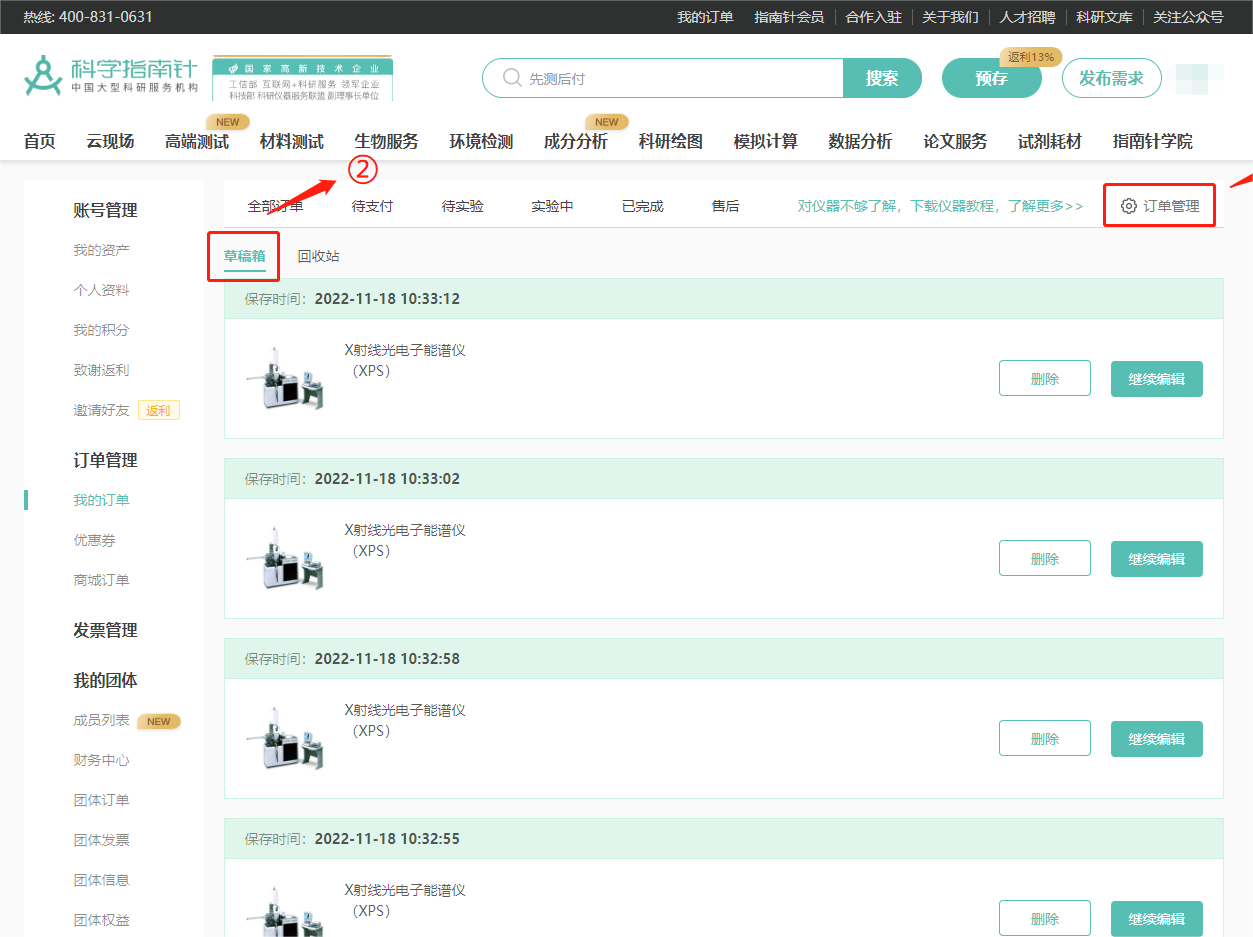This screenshot has width=1253, height=937.
Task: Click the 下载仪器教程 learn more link
Action: pos(940,206)
